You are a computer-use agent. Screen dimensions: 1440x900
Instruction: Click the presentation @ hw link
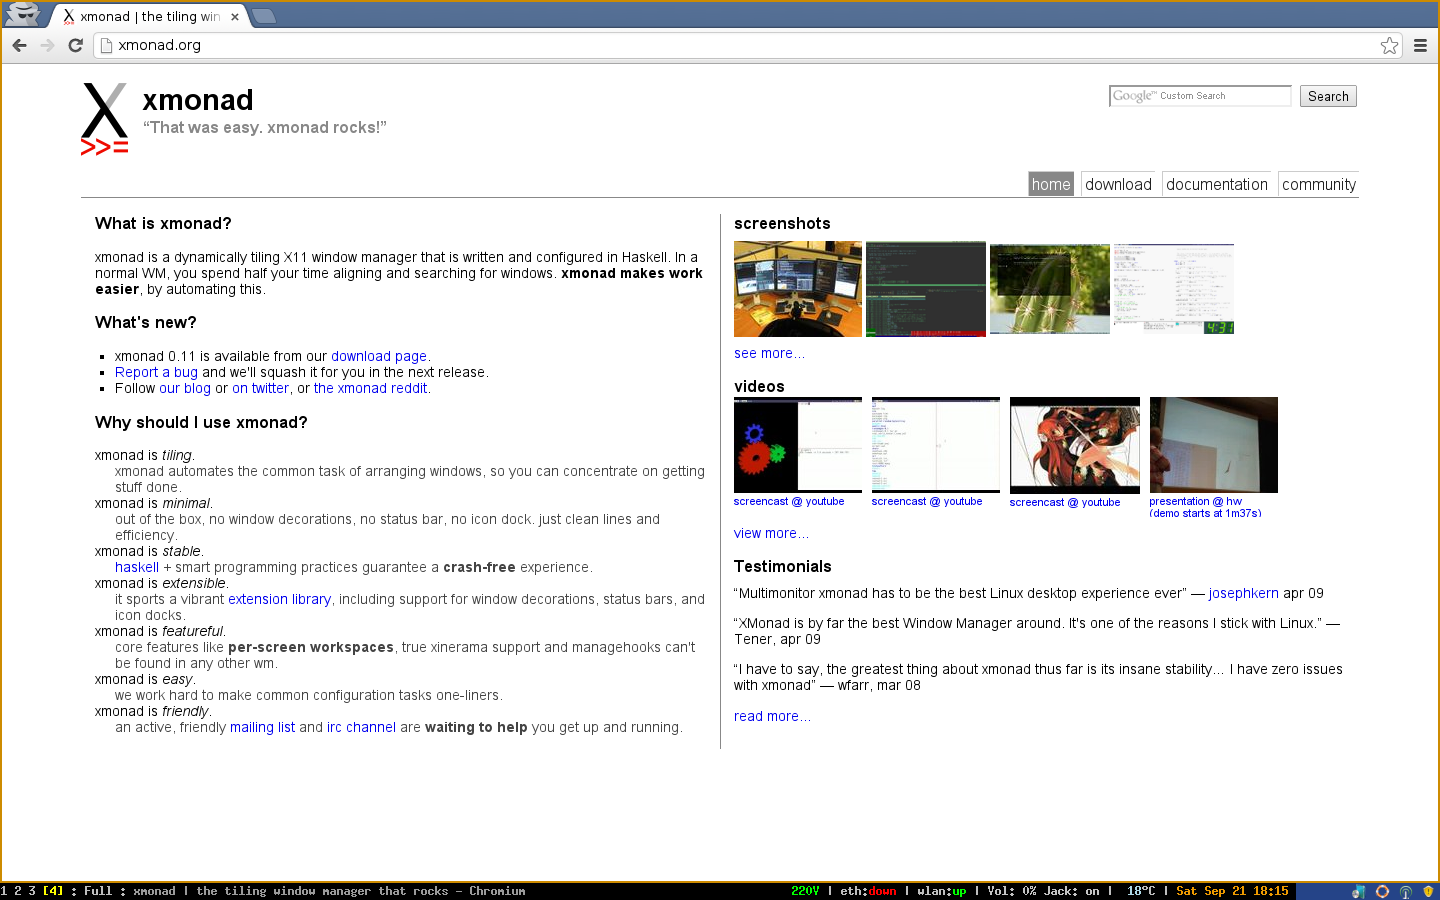click(x=1205, y=507)
